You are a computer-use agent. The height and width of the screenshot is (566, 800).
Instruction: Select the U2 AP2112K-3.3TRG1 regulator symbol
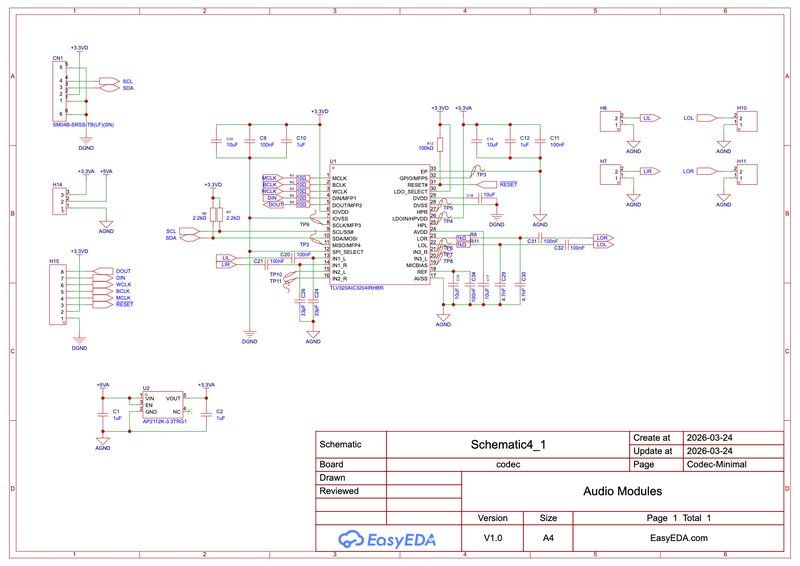tap(163, 405)
